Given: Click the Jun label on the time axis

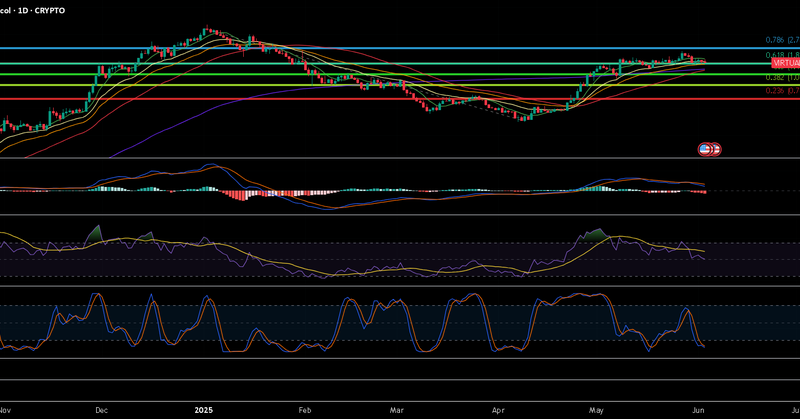Looking at the screenshot, I should pos(698,410).
